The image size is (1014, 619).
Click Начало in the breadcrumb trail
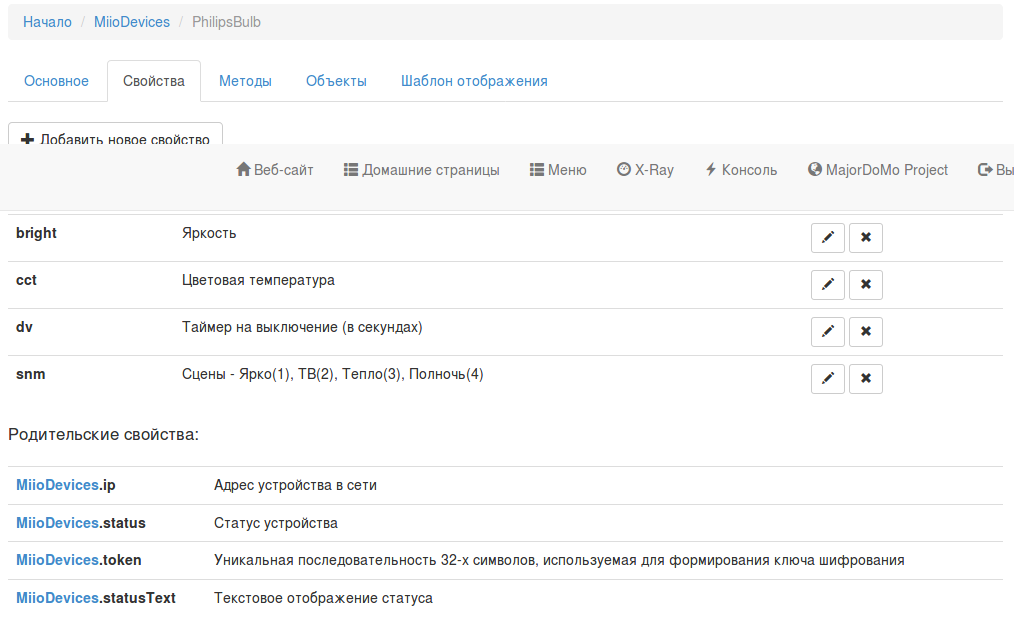point(46,21)
